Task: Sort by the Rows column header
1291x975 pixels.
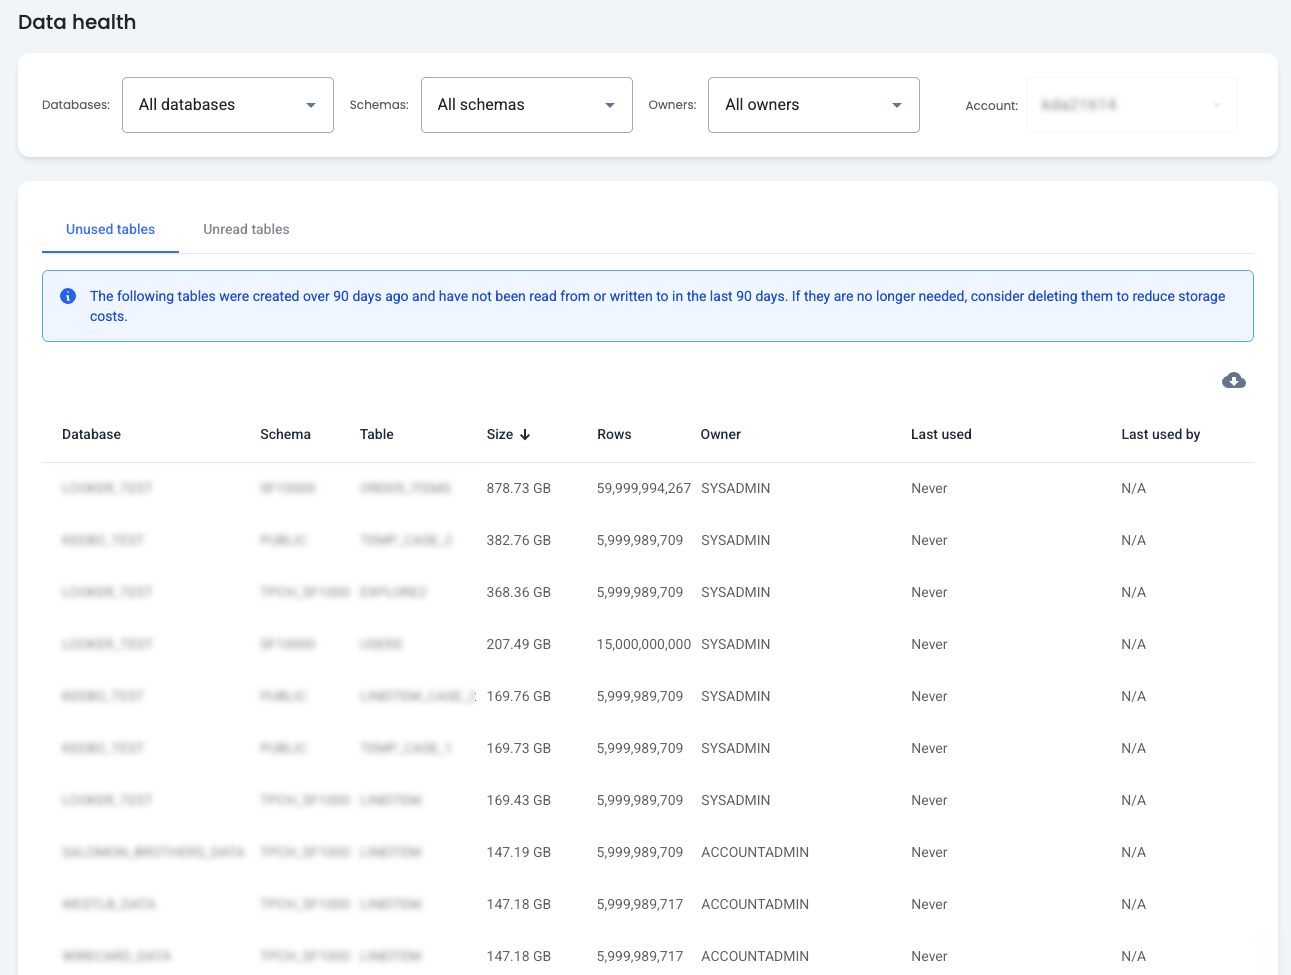Action: [x=614, y=434]
